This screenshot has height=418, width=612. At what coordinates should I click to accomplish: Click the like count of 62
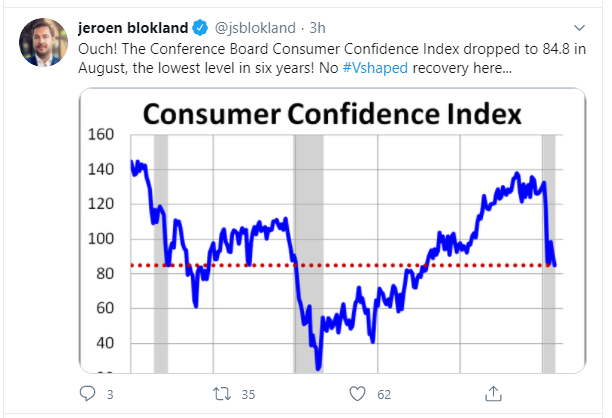[x=384, y=394]
